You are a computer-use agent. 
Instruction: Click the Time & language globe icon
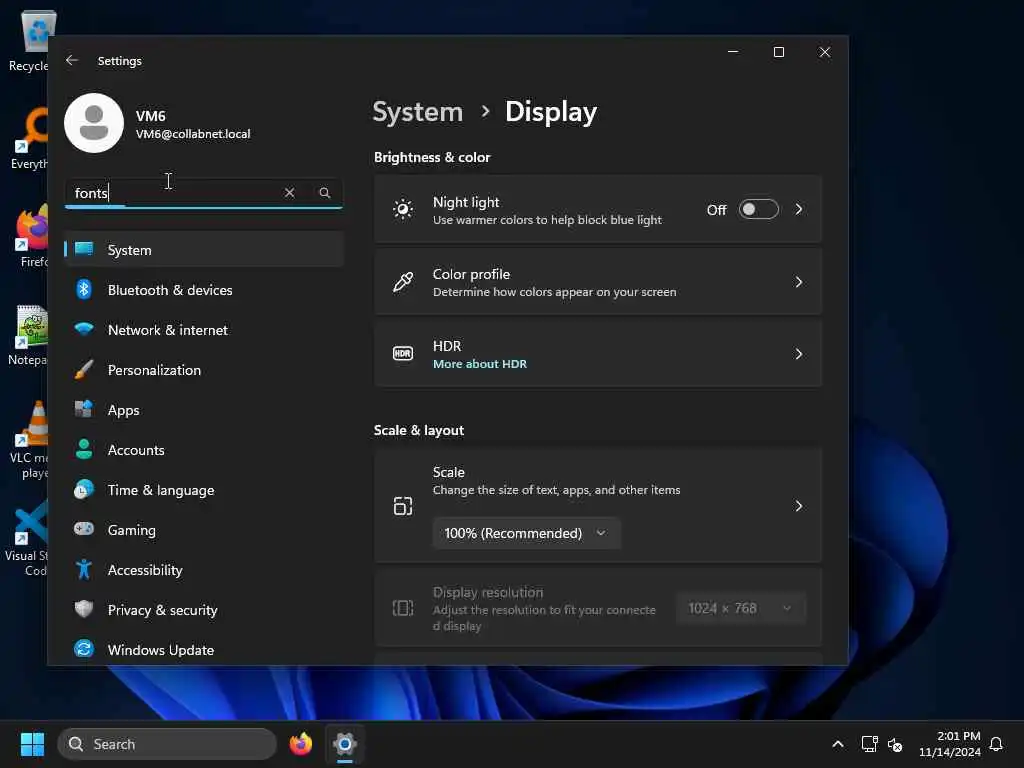tap(84, 490)
